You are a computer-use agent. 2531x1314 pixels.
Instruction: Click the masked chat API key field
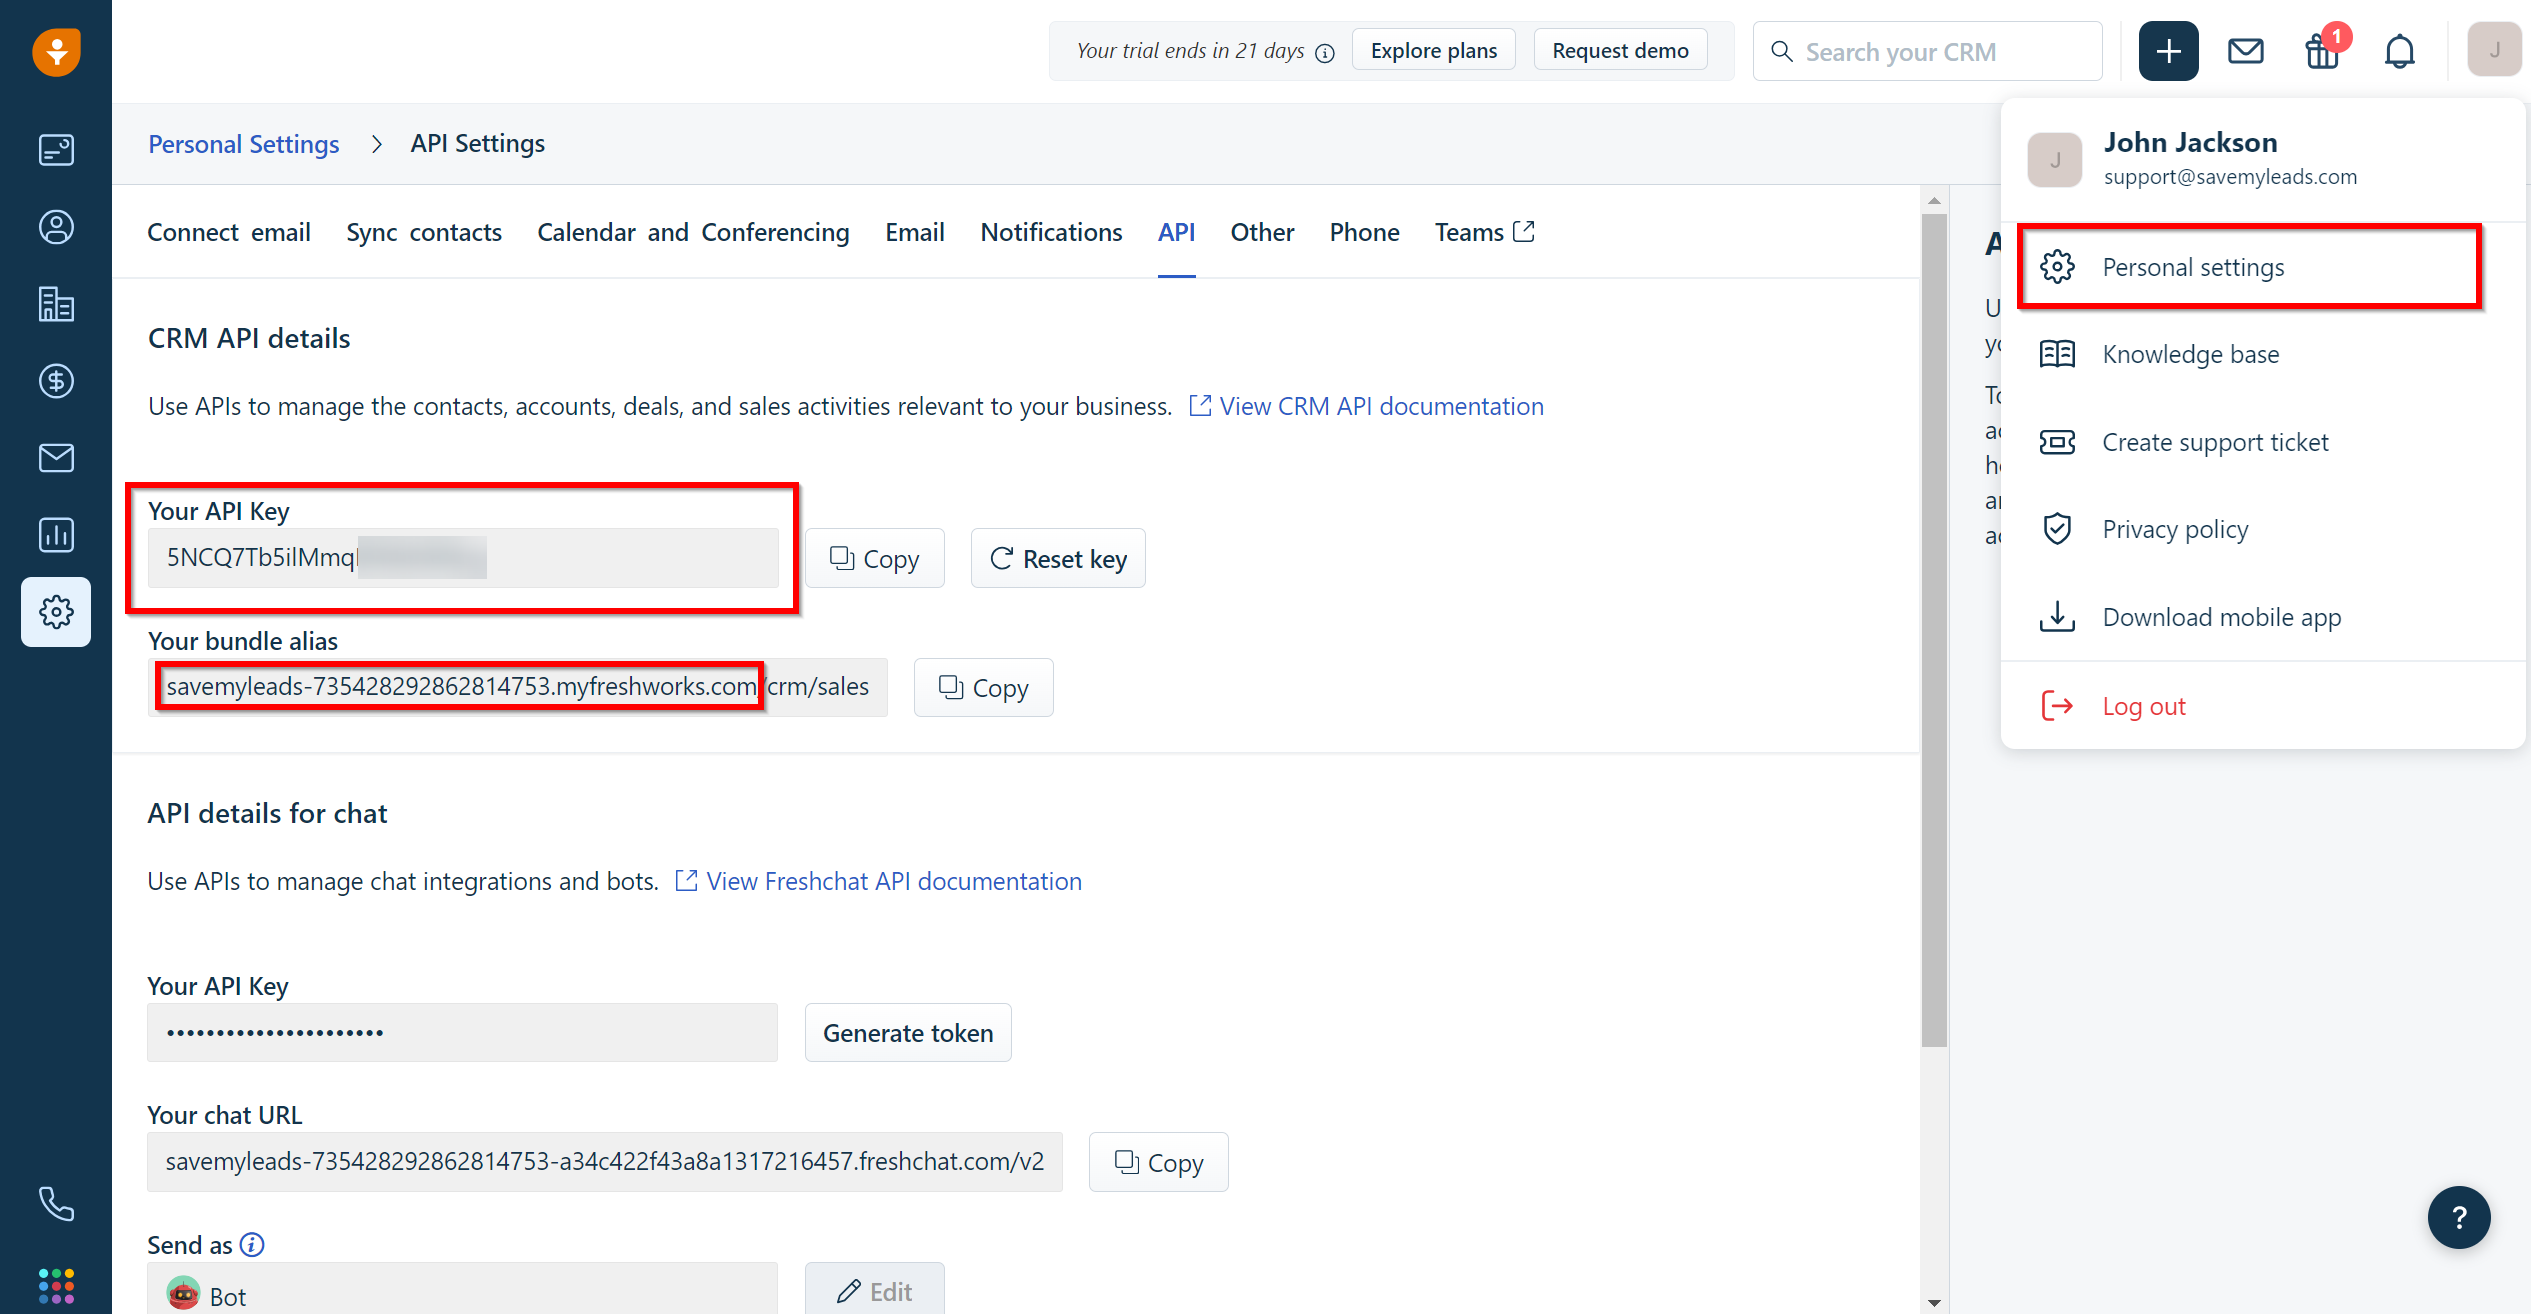click(x=462, y=1032)
